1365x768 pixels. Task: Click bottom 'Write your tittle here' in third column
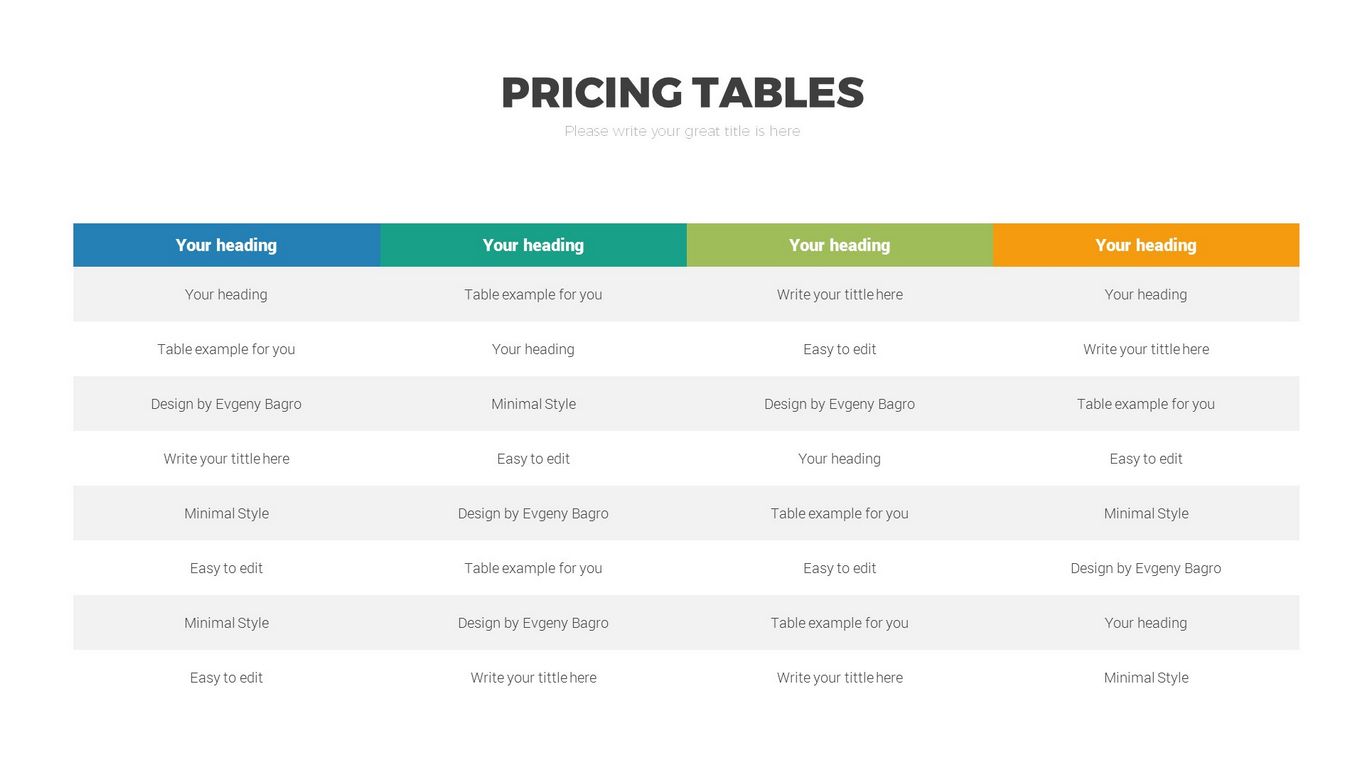click(839, 678)
